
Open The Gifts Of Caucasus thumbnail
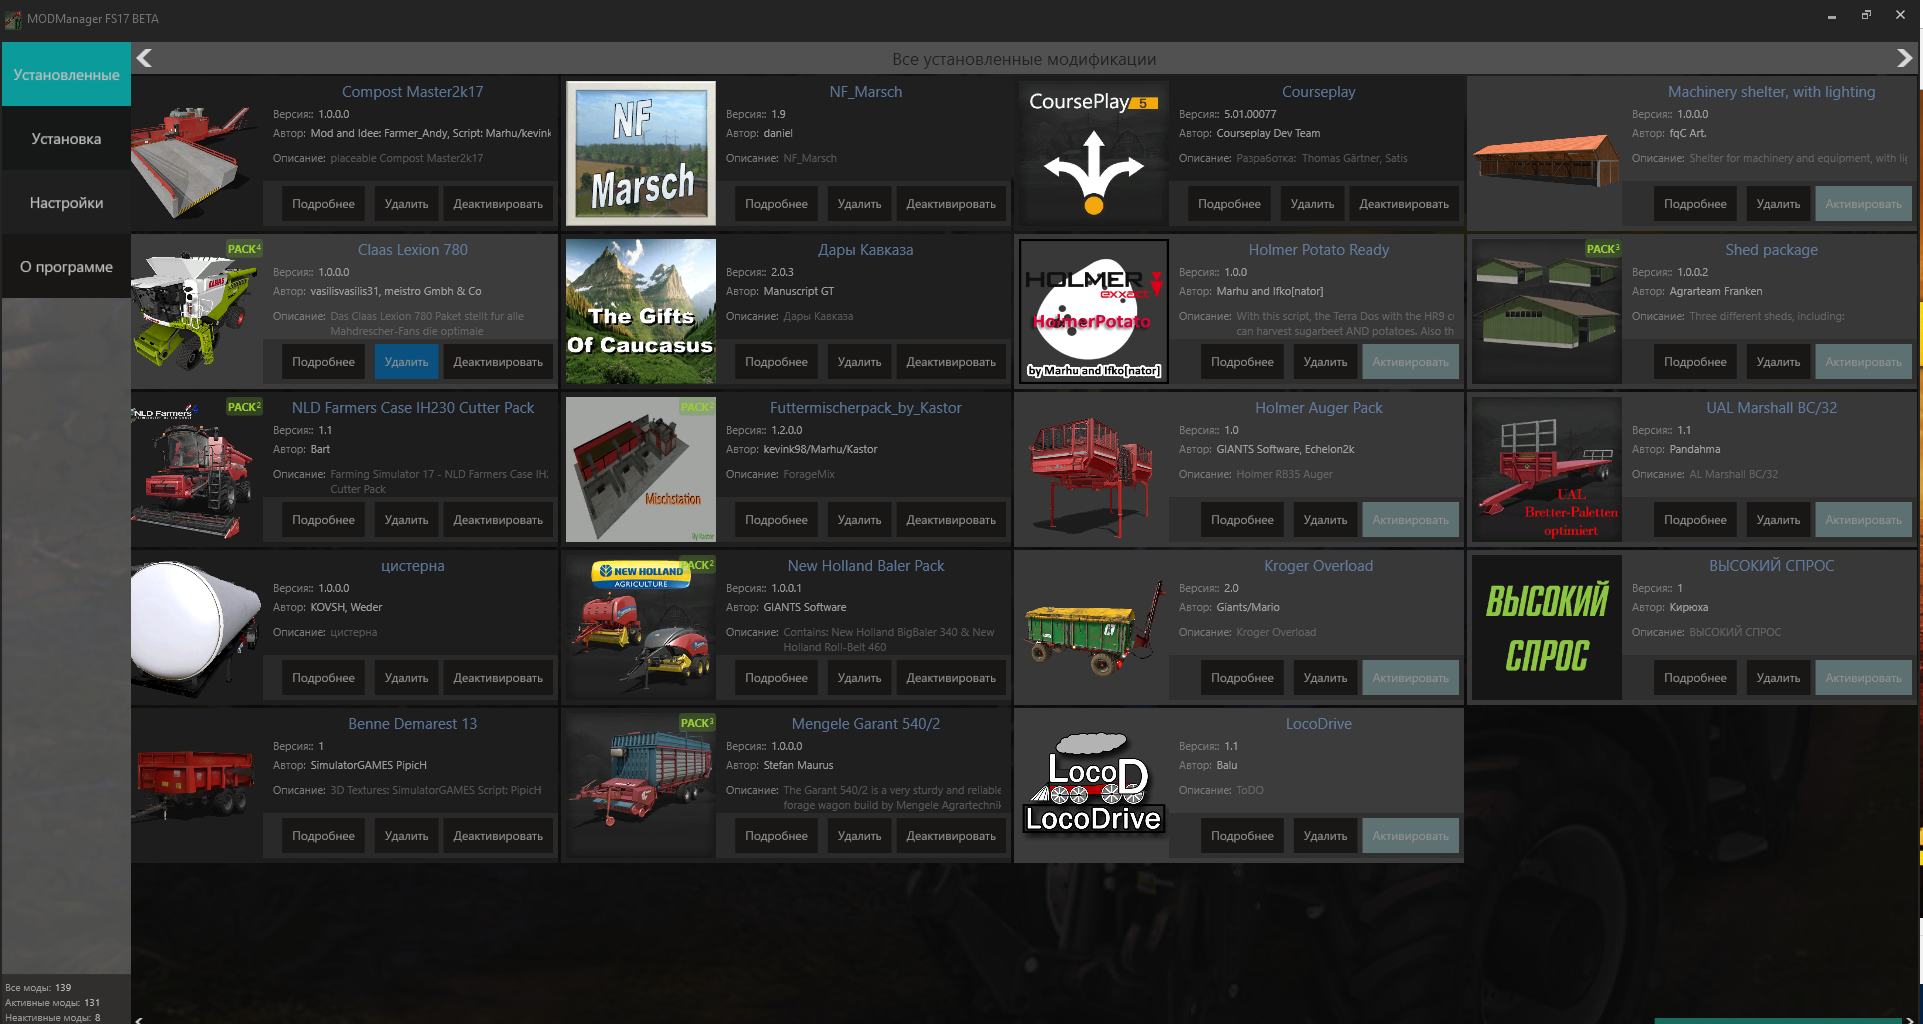(641, 311)
